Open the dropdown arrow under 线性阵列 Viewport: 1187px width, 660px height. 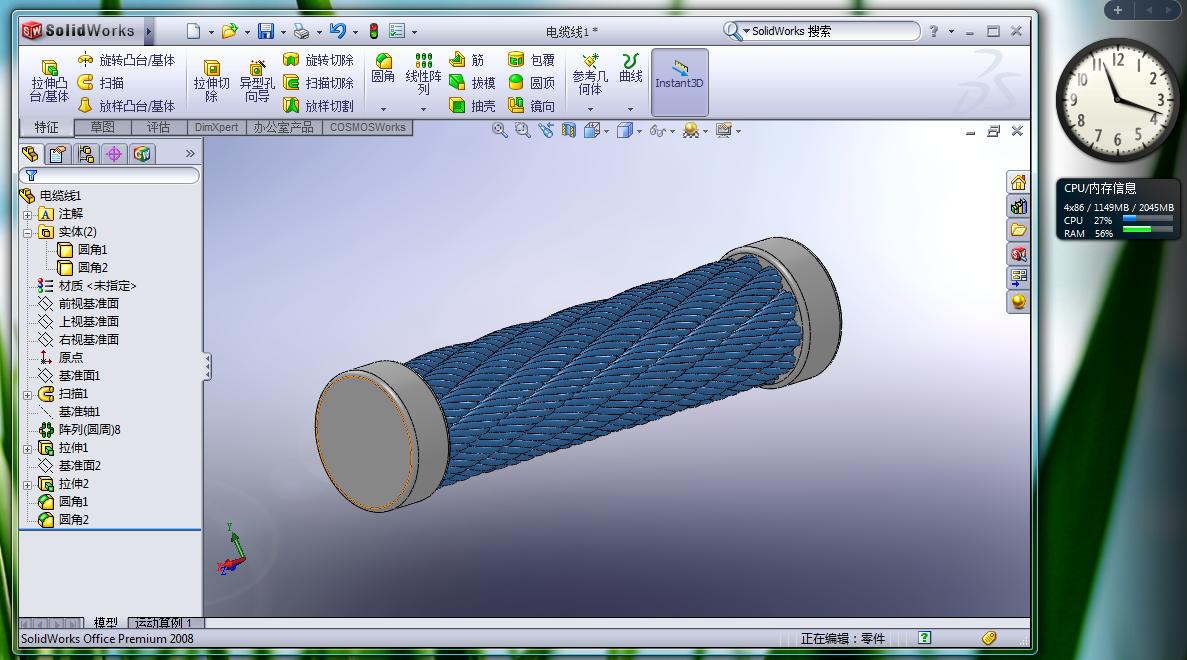[x=423, y=109]
